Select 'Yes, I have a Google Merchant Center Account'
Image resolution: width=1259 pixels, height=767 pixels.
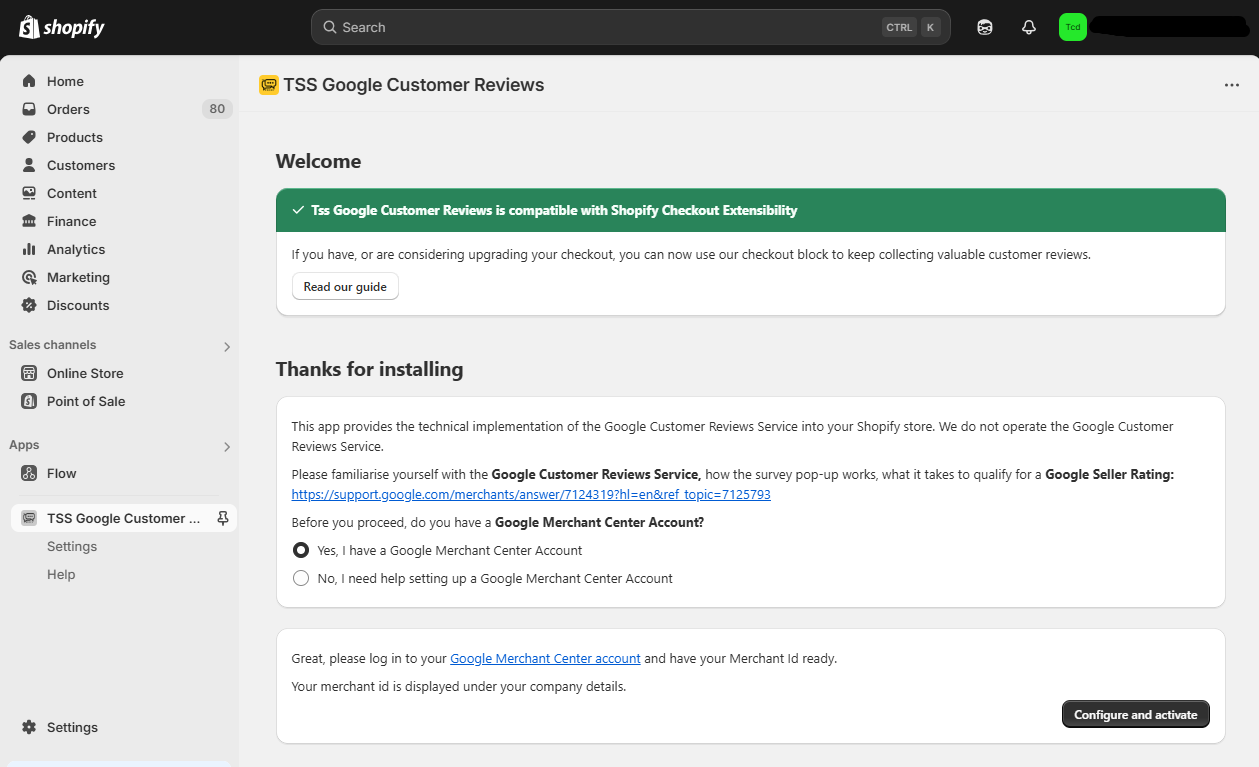tap(301, 550)
